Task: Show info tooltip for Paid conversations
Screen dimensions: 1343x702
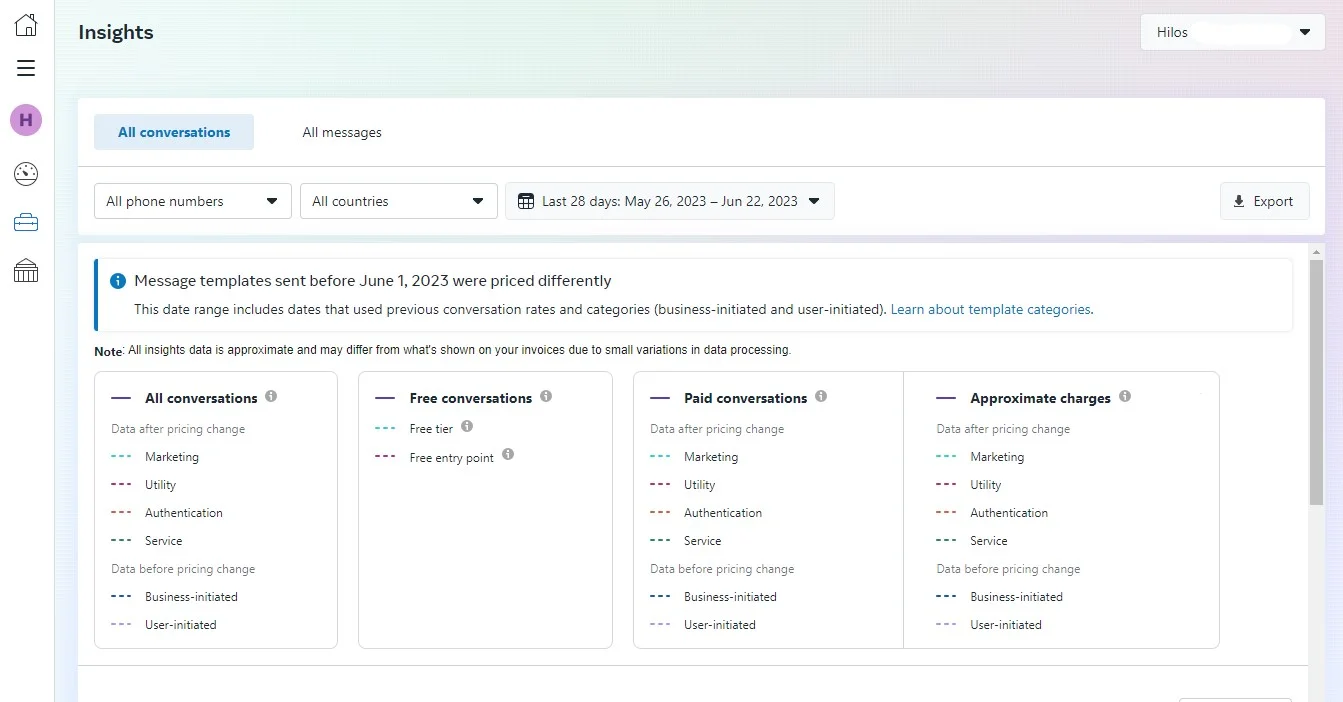Action: [821, 396]
